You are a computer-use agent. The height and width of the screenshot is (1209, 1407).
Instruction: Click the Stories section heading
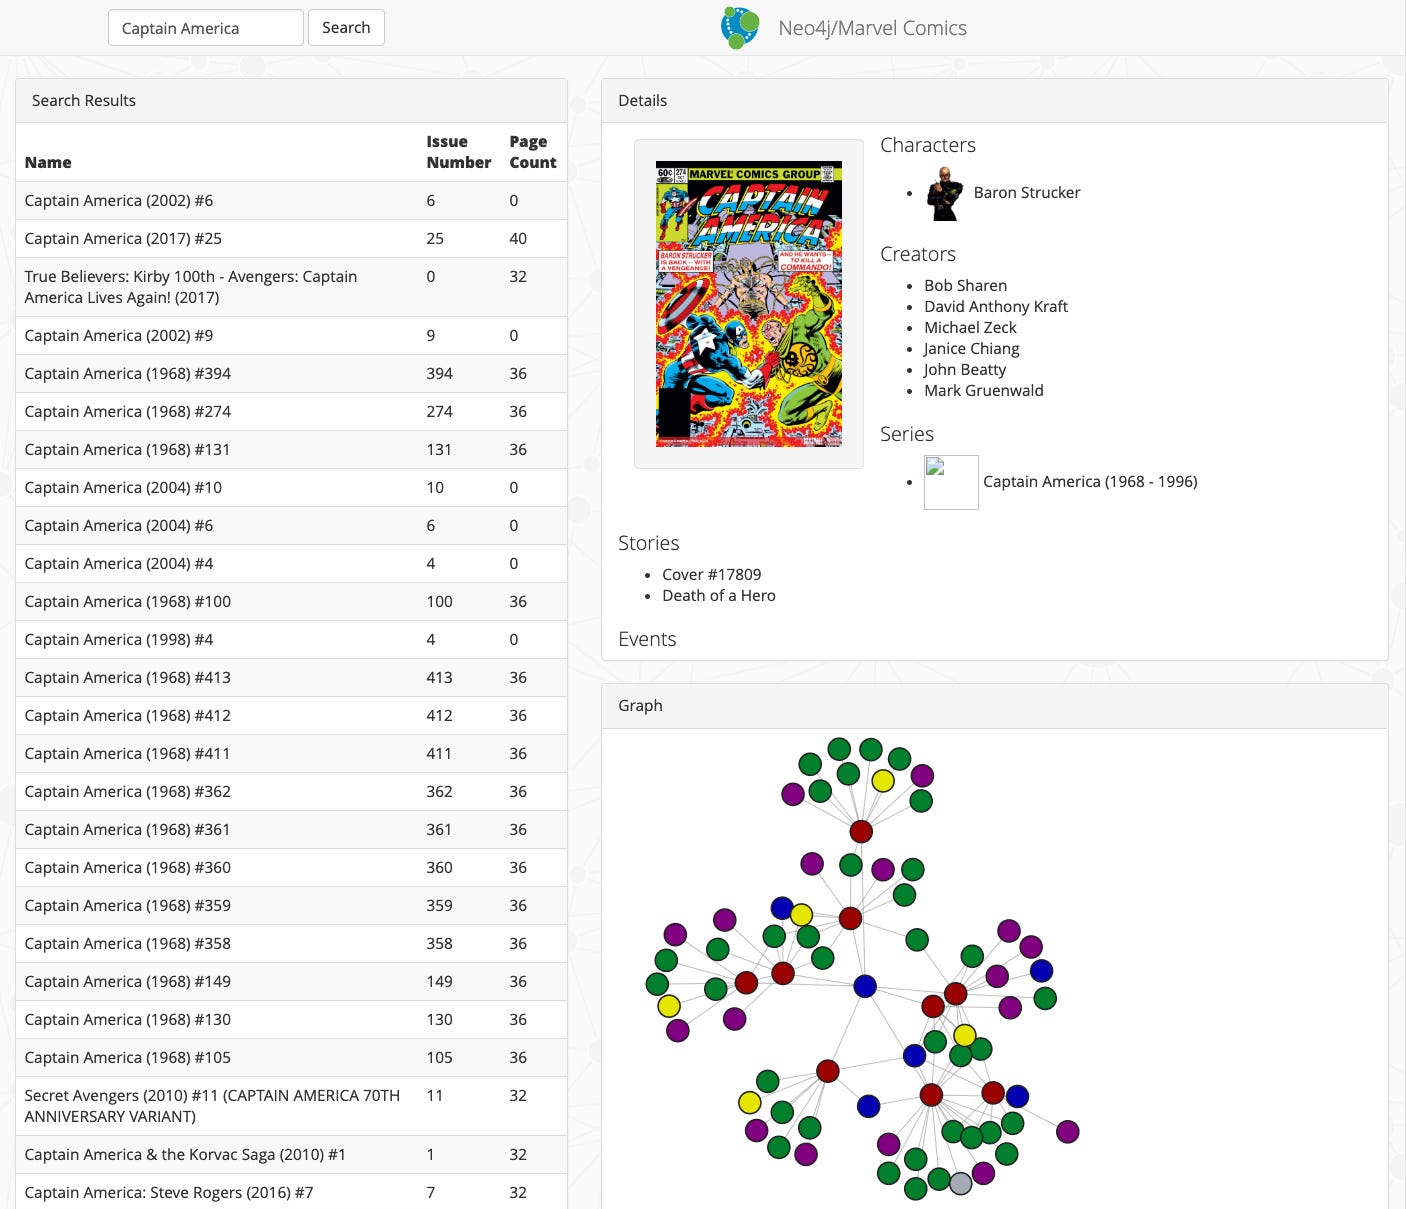[x=648, y=543]
